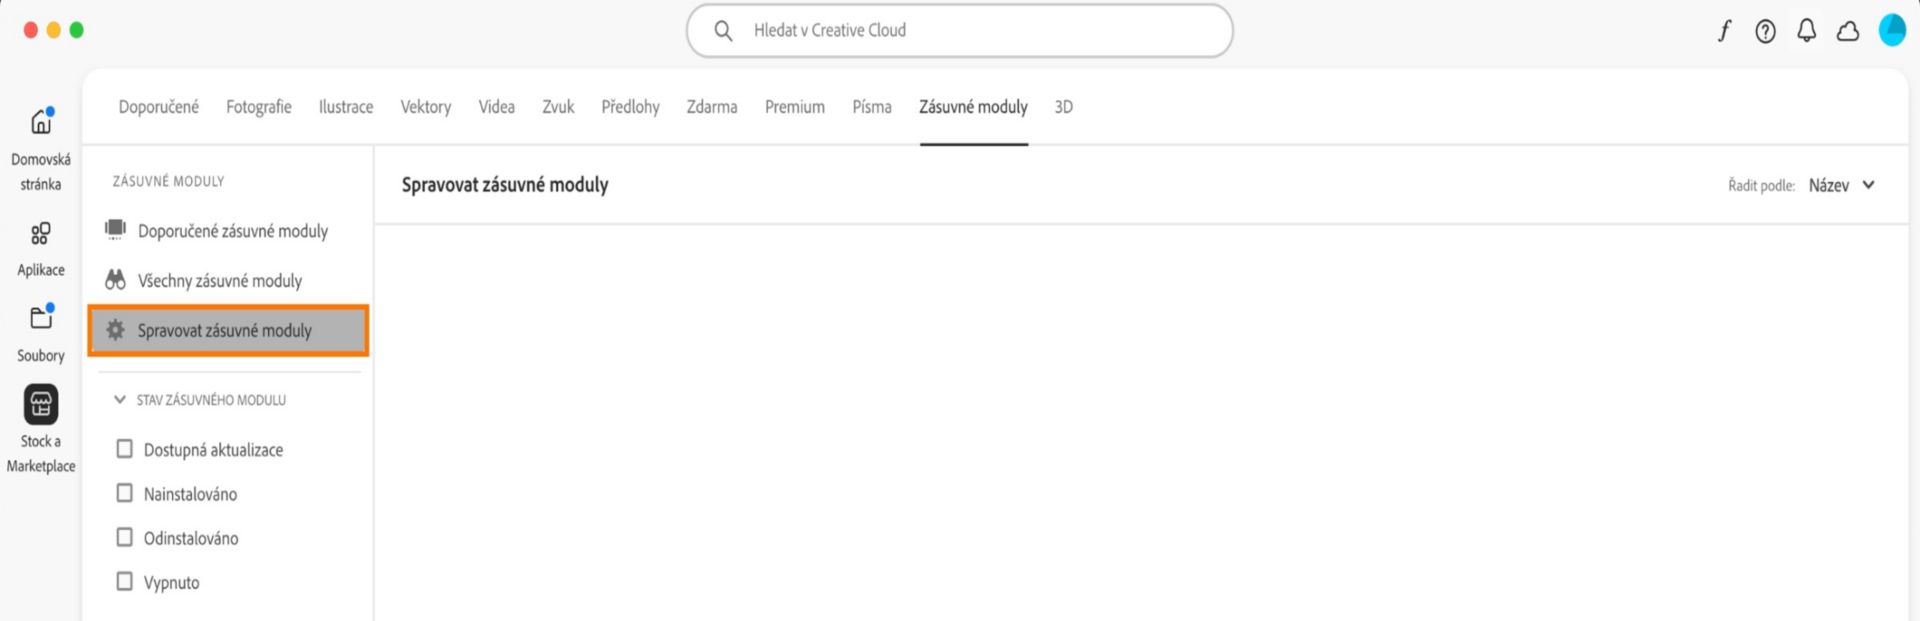Viewport: 1920px width, 621px height.
Task: Collapse the Stav zásuvného modulu section
Action: coord(119,399)
